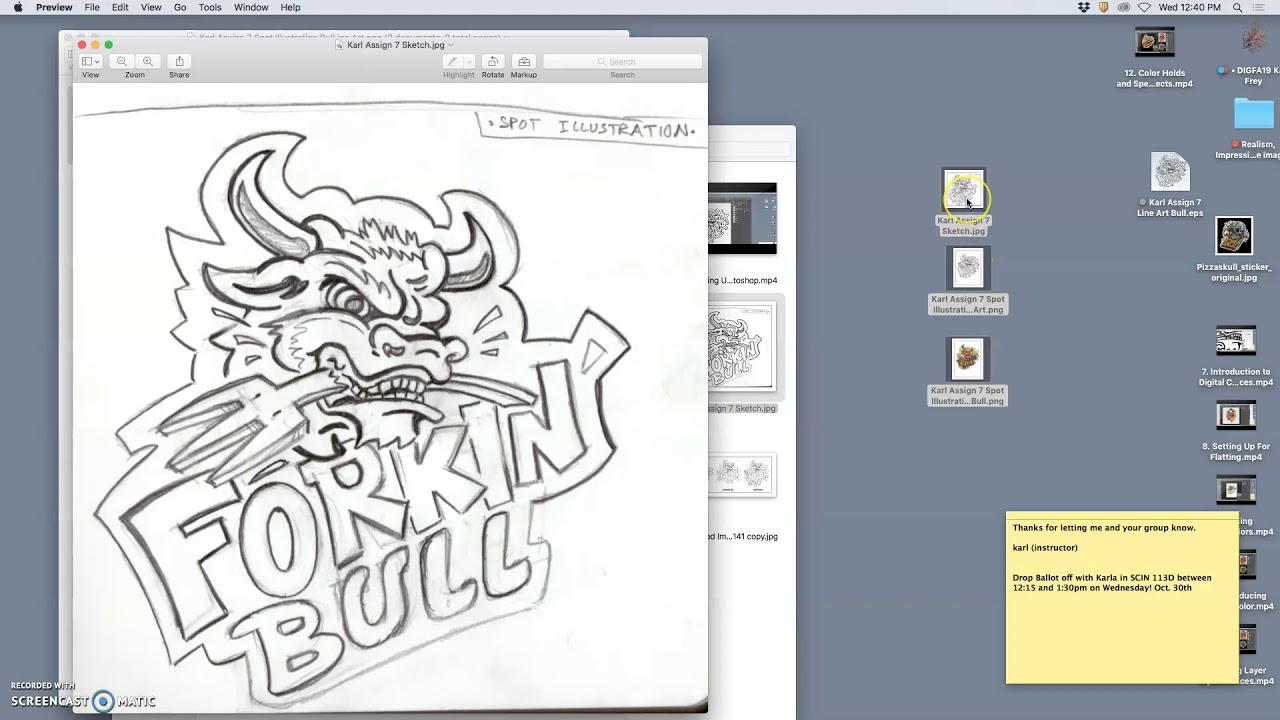The height and width of the screenshot is (720, 1280).
Task: Click the video thumbnail in the Finder window behind
Action: [742, 219]
